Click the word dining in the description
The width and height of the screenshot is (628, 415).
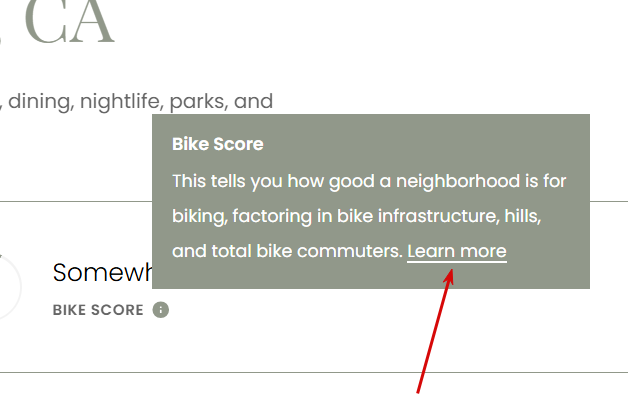click(x=41, y=101)
